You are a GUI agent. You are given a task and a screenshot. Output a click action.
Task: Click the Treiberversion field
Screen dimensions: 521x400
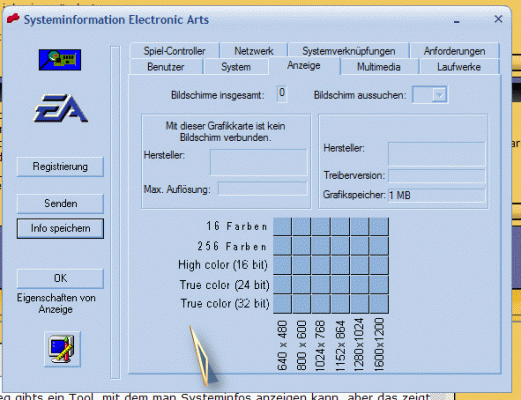pos(437,176)
